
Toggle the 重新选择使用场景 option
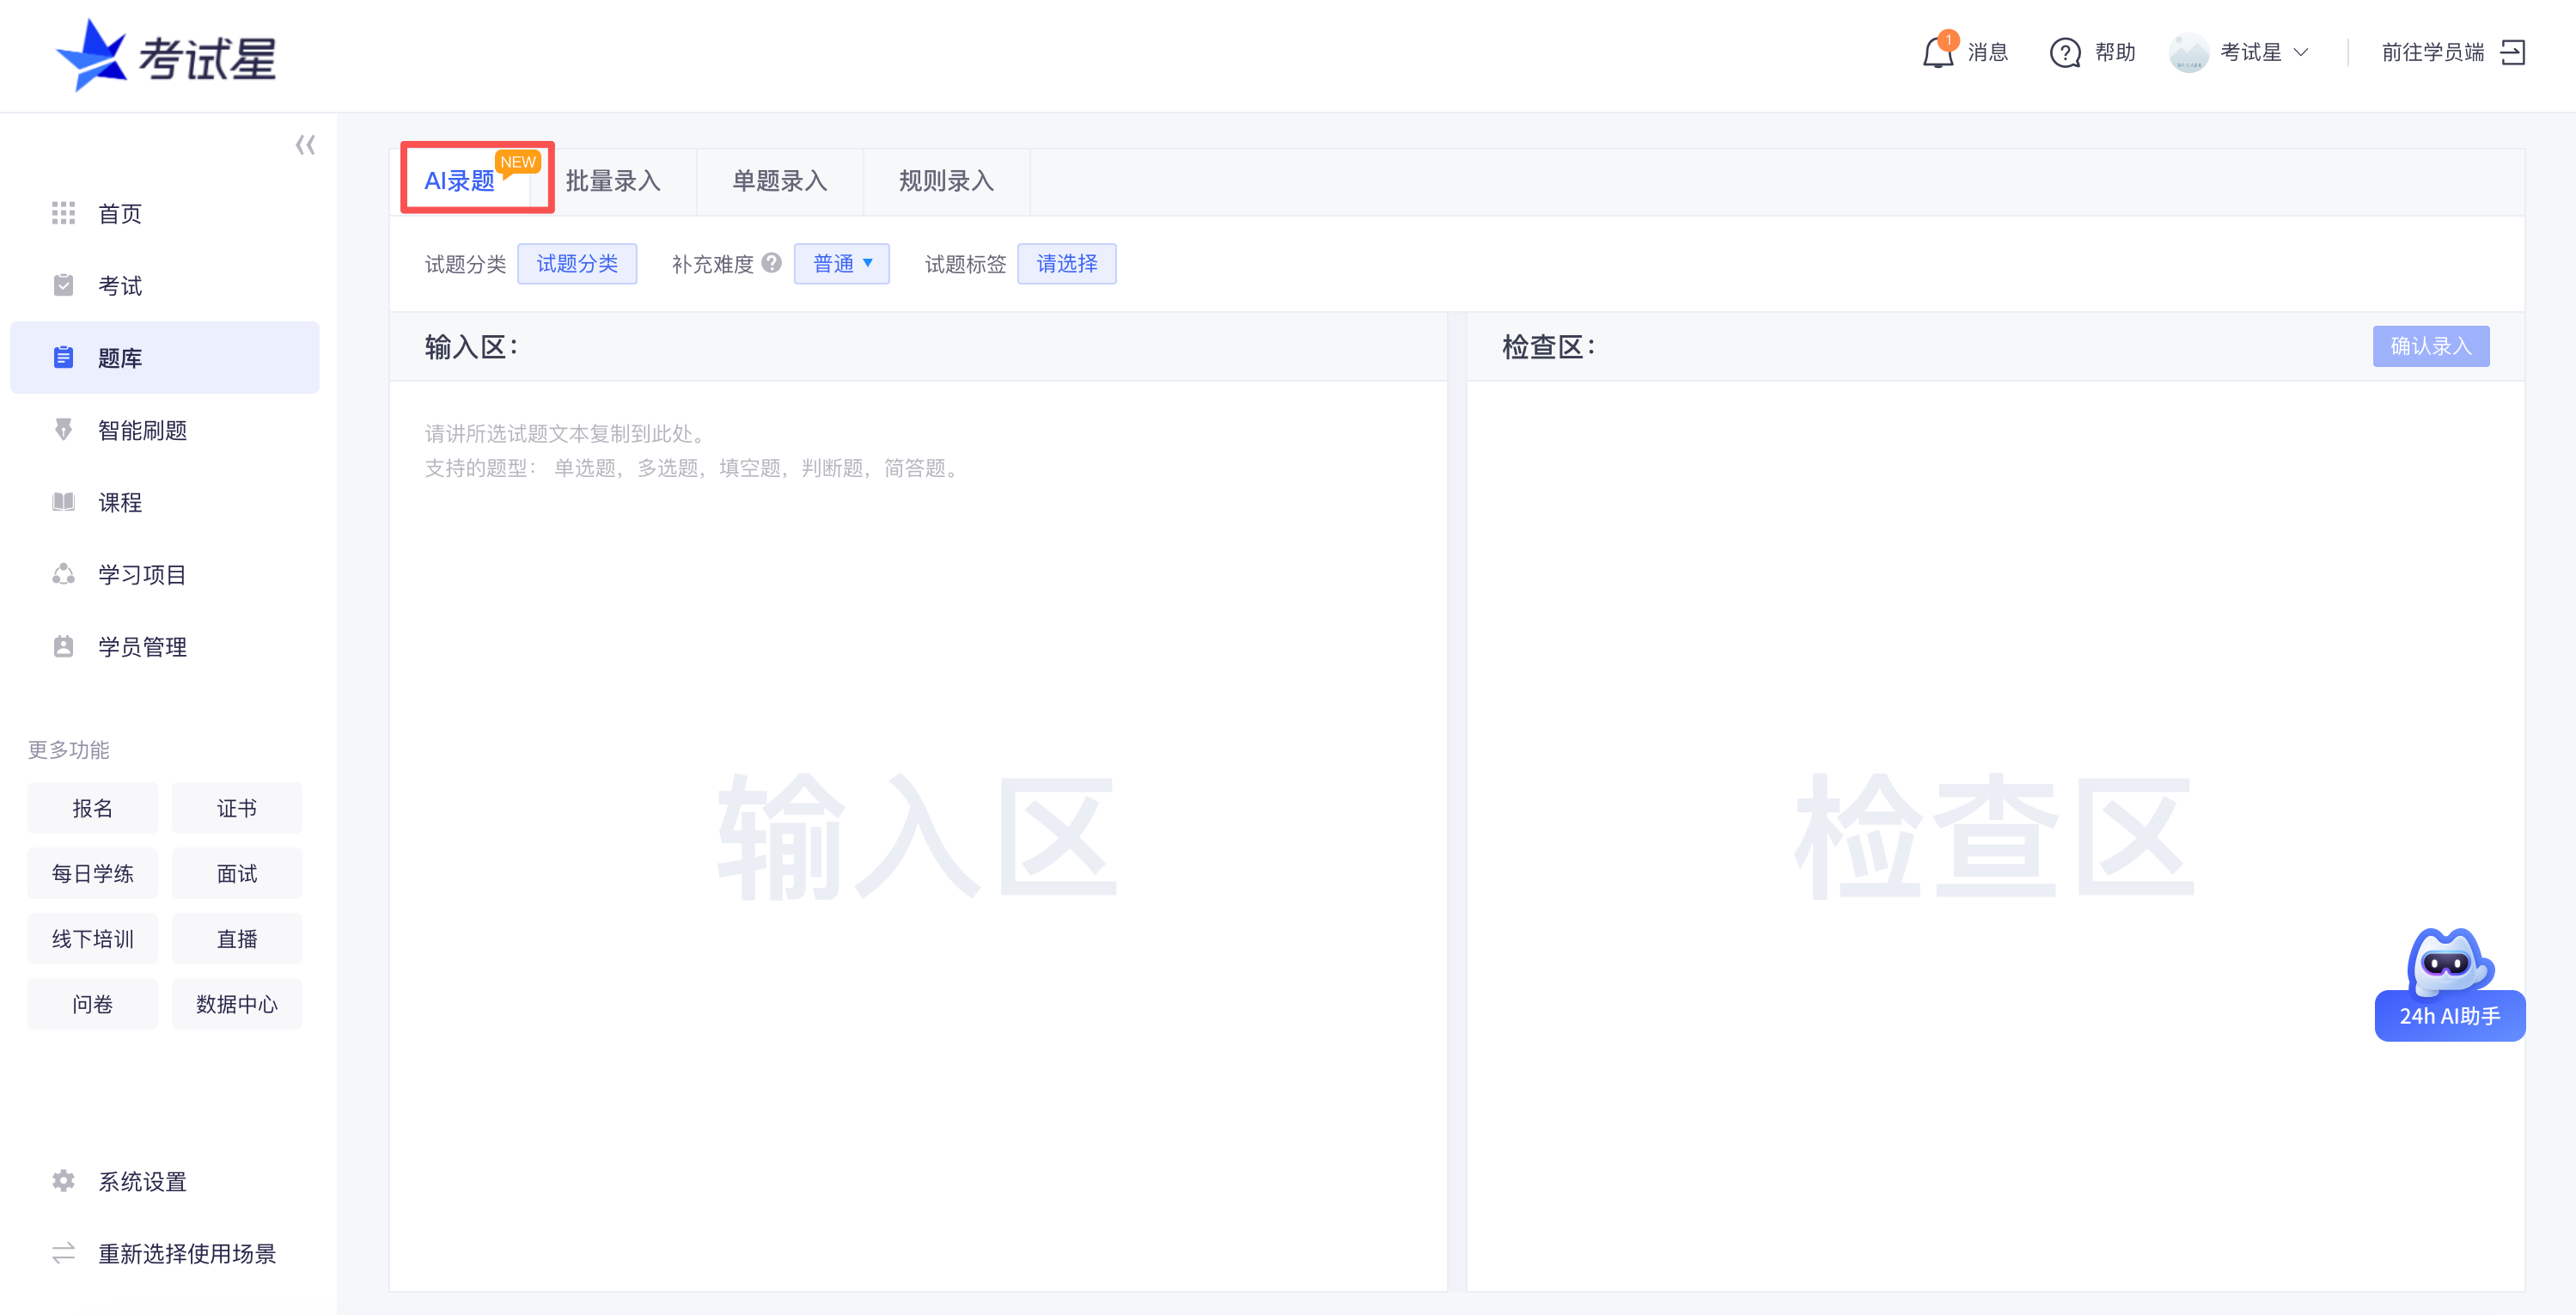click(186, 1253)
